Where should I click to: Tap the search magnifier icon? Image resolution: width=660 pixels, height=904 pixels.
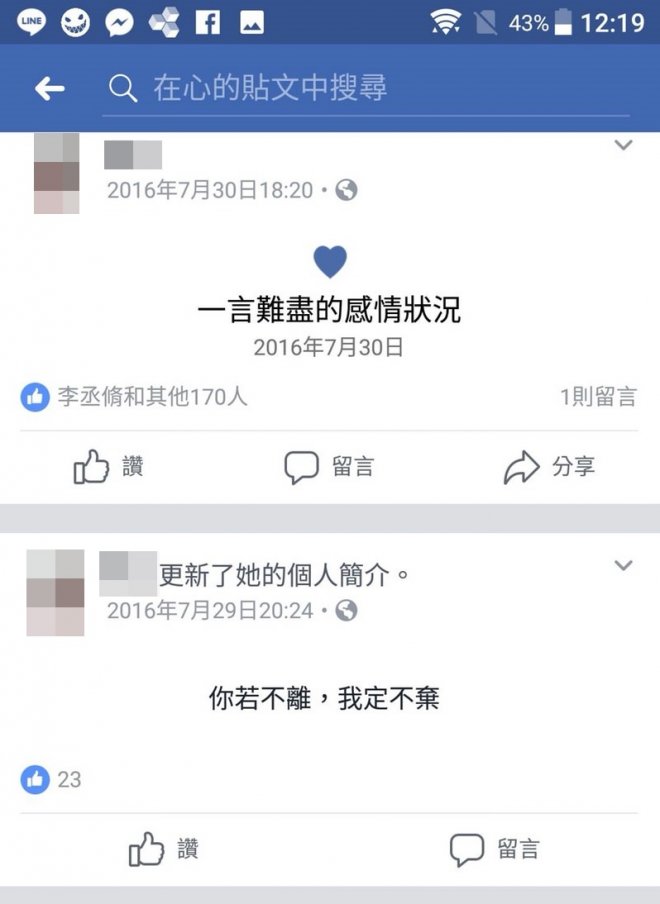coord(123,89)
